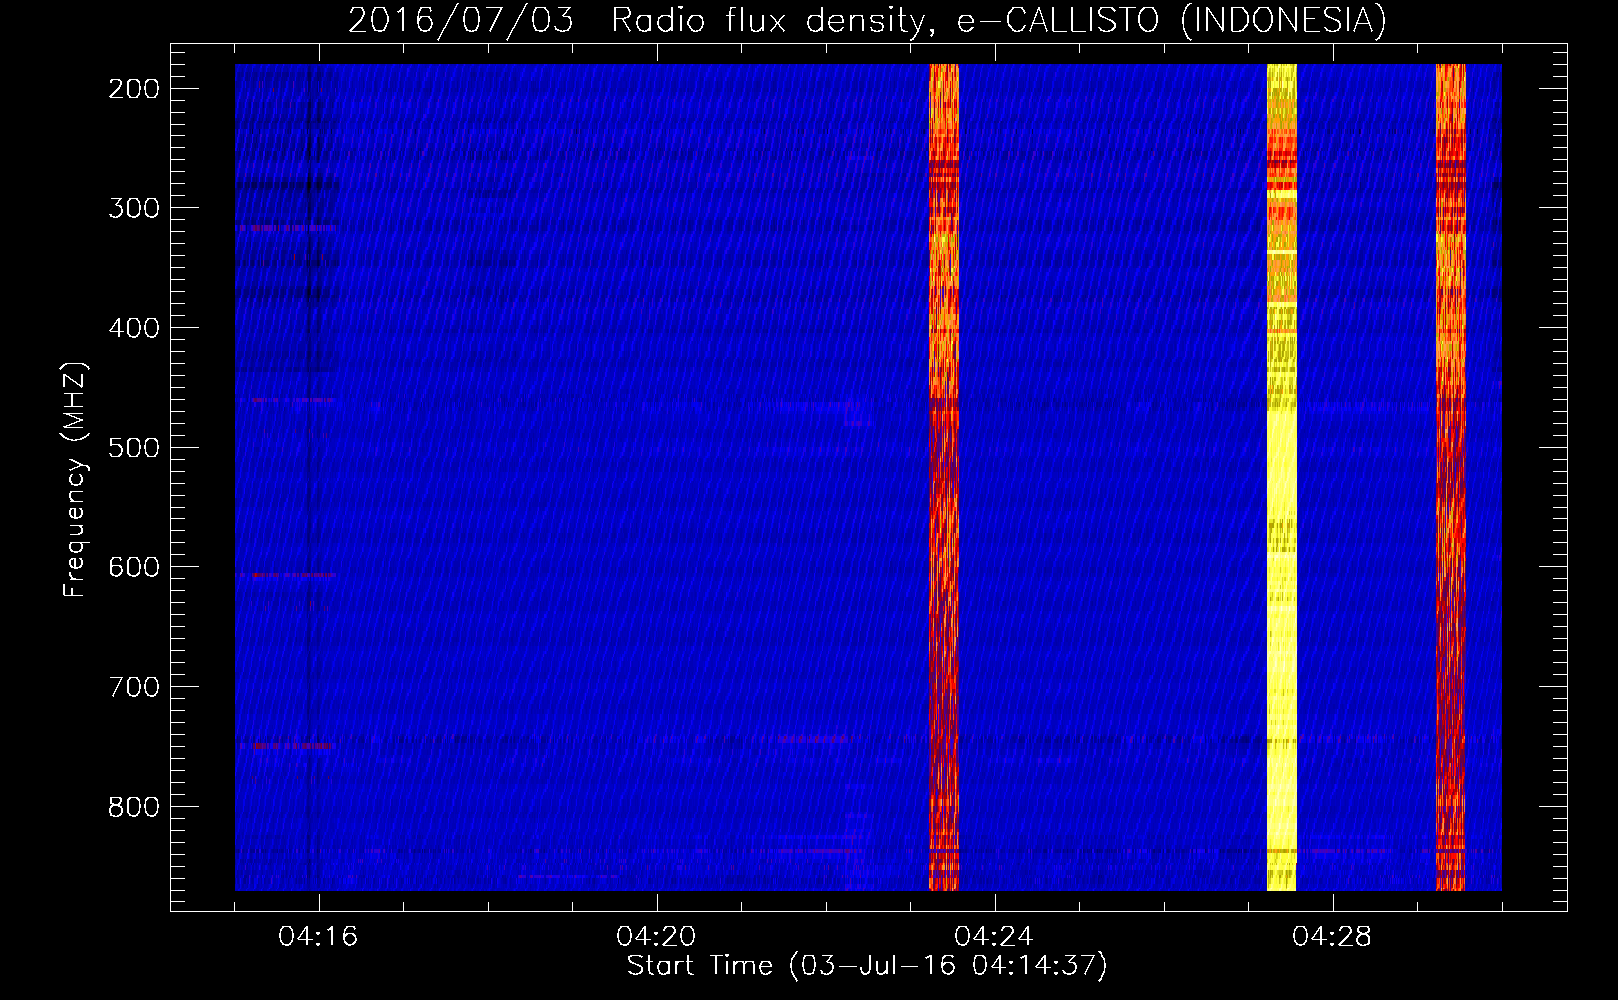Click the bright yellow burst band near 04:27
This screenshot has width=1618, height=1000.
[x=1281, y=477]
